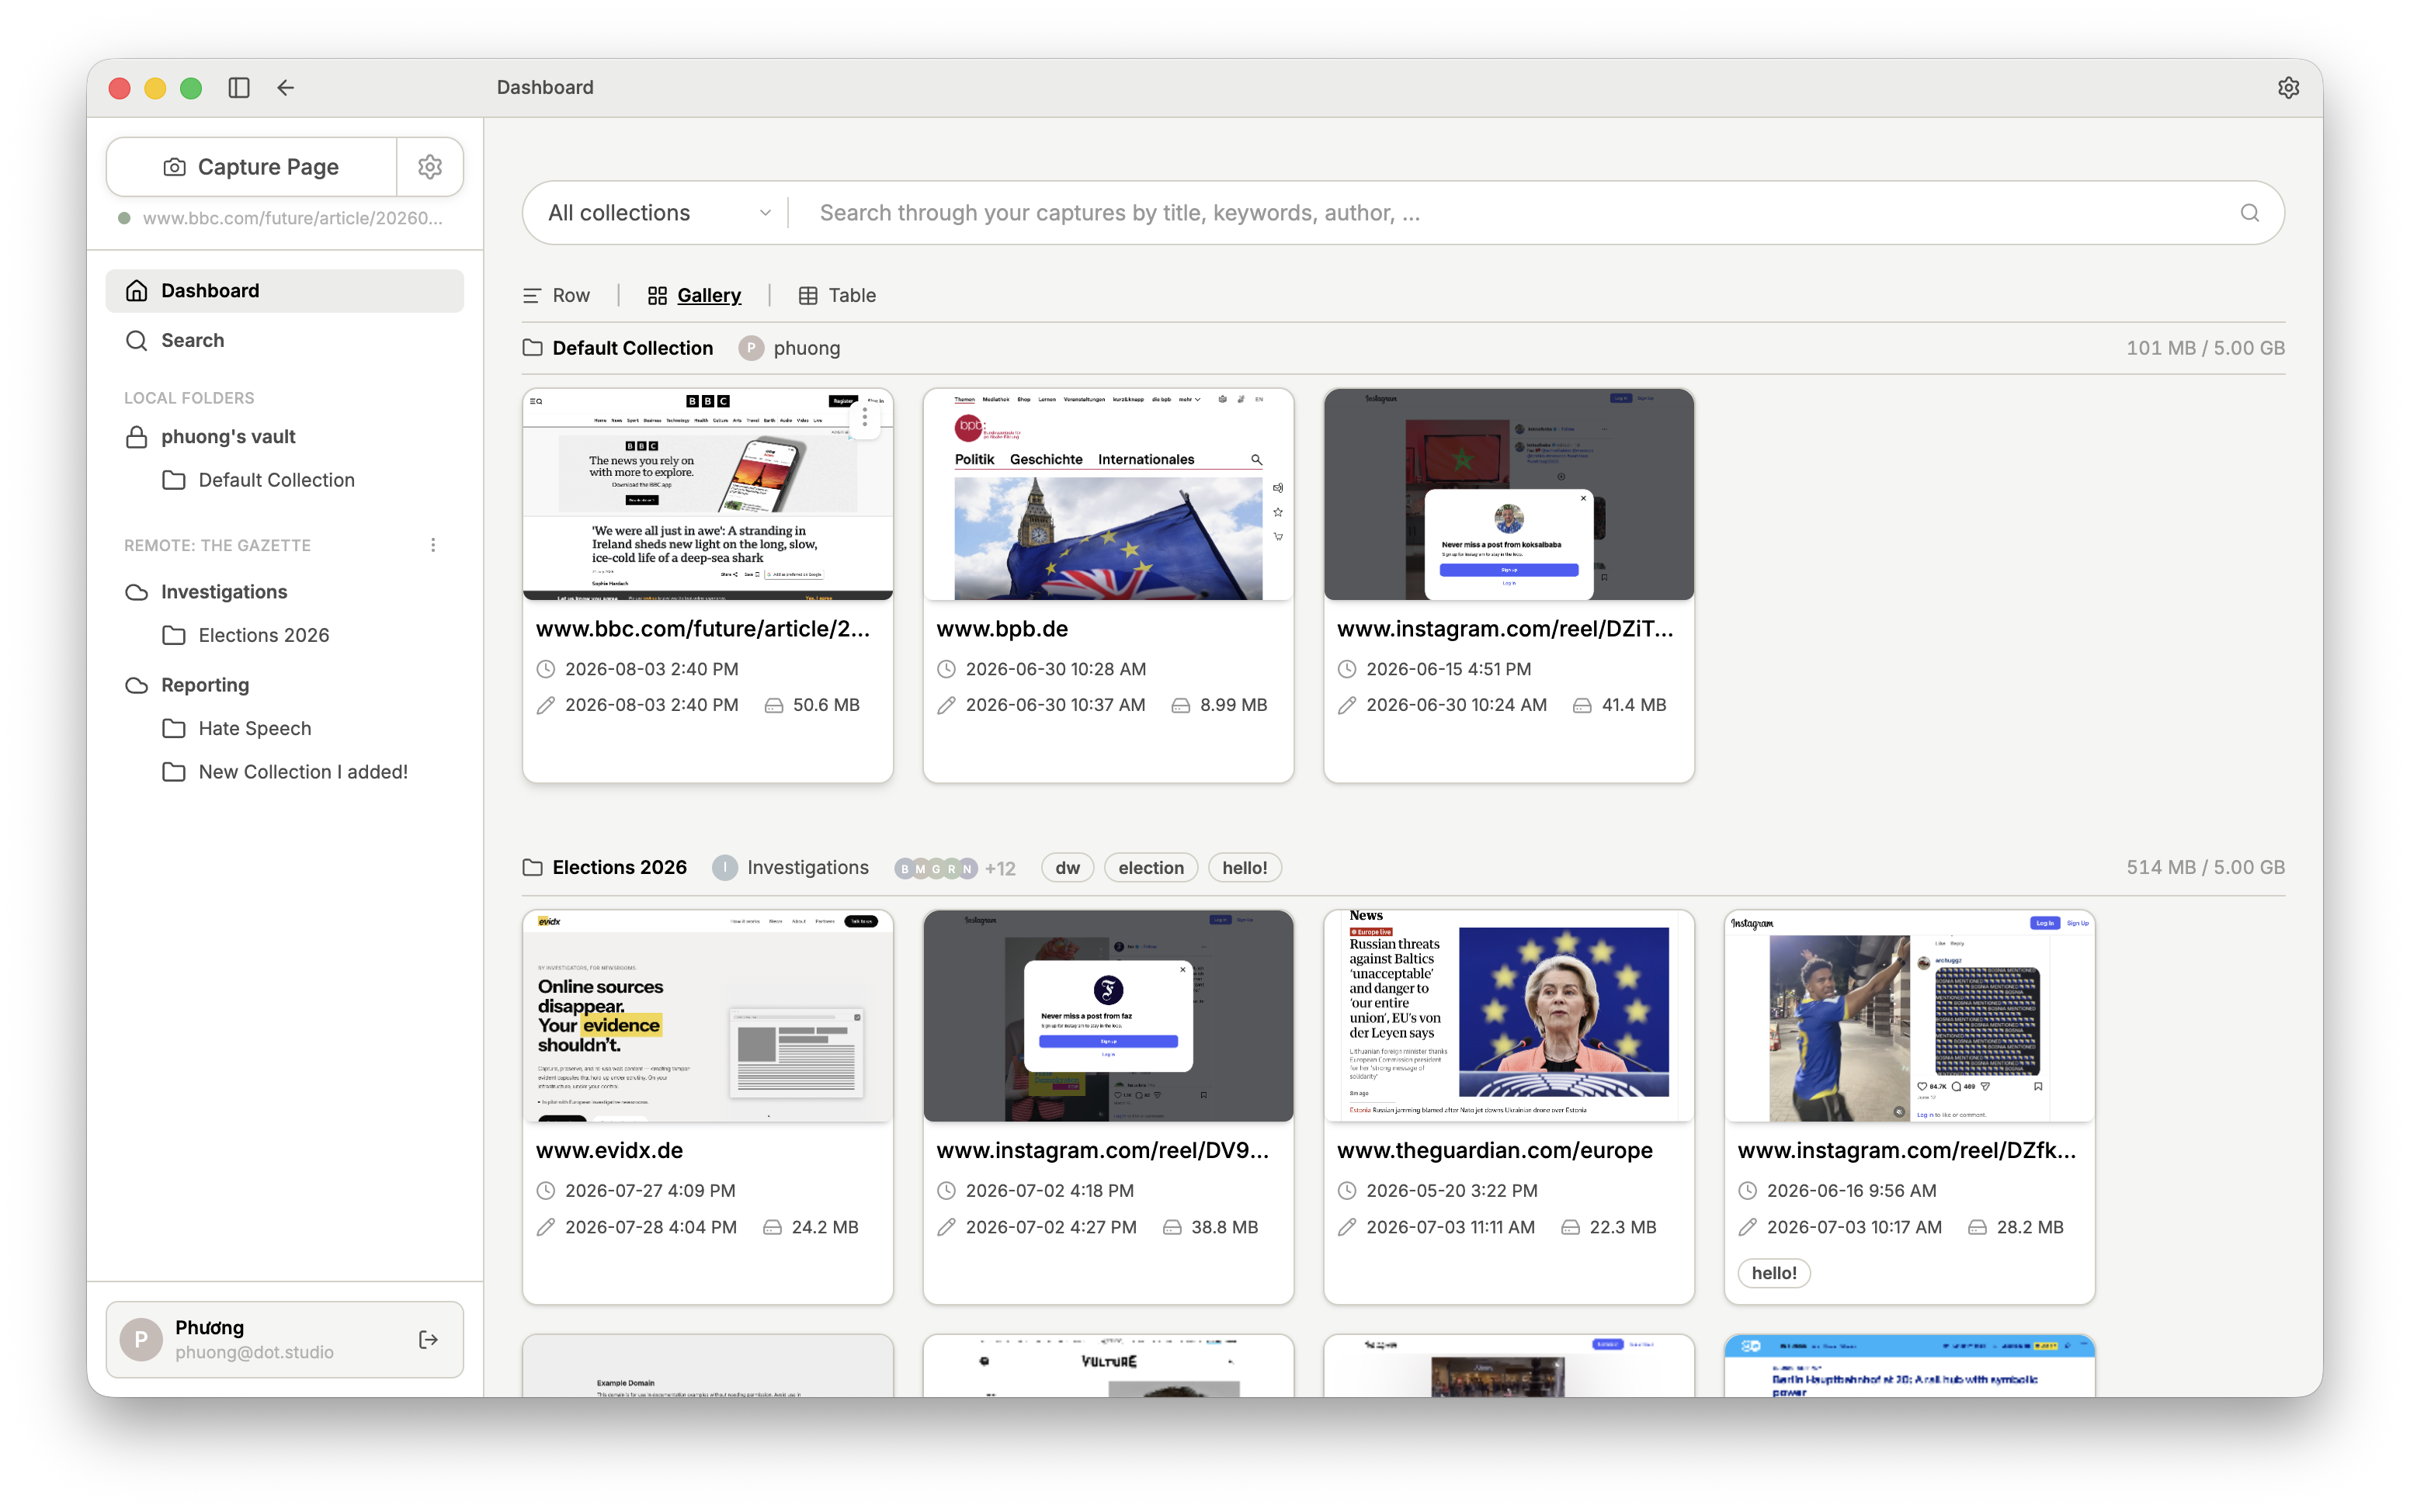The image size is (2410, 1512).
Task: Open the www.evidx.de capture thumbnail
Action: 707,1016
